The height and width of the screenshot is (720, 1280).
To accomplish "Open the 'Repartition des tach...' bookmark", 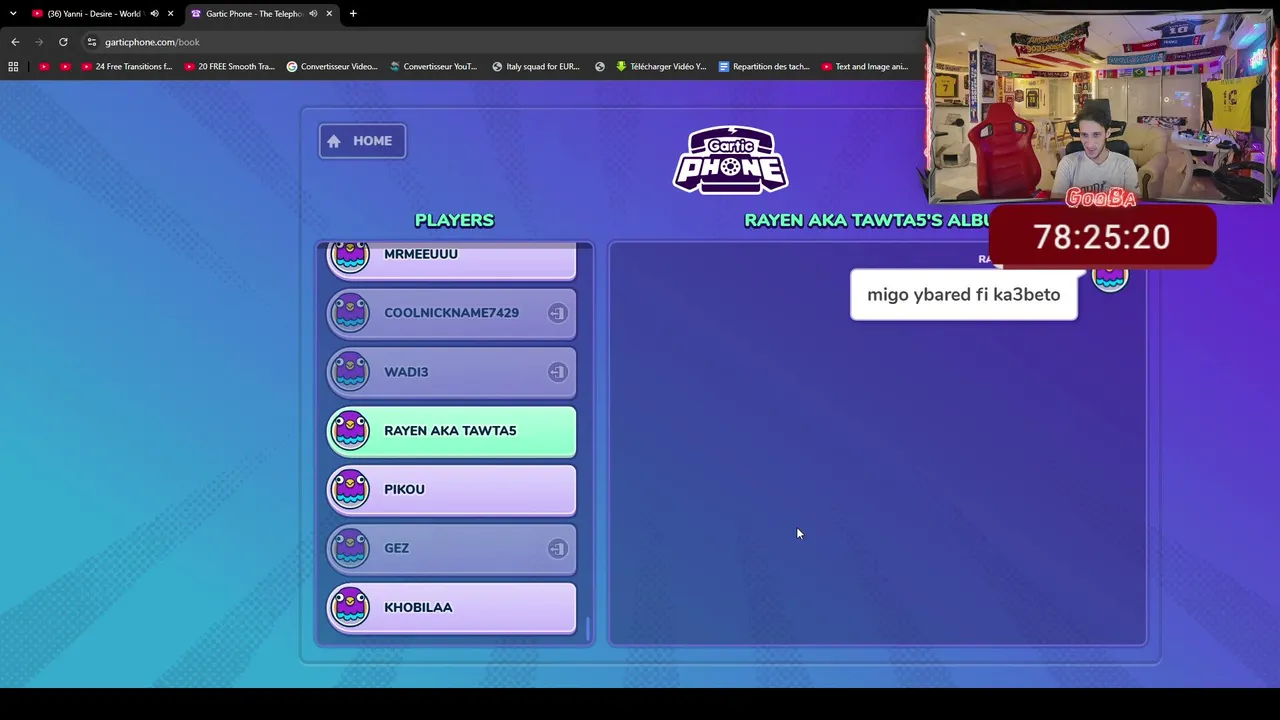I will (x=765, y=67).
